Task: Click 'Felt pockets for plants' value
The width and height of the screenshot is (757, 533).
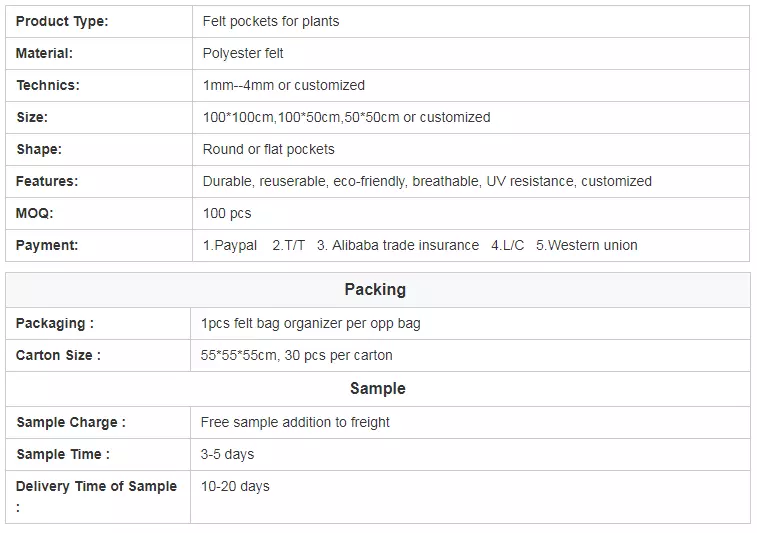Action: 270,21
